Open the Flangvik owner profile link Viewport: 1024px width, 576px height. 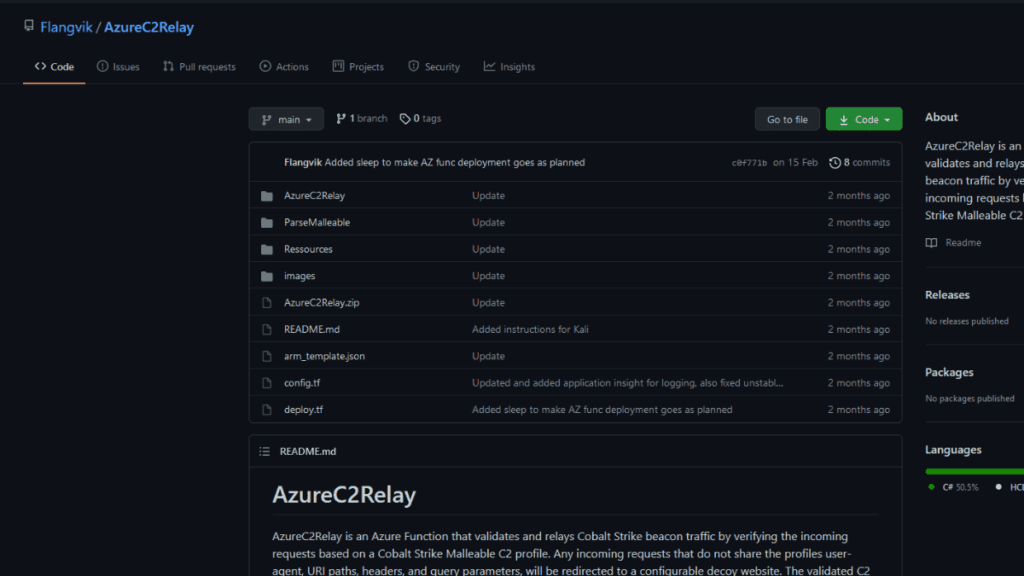pos(66,27)
